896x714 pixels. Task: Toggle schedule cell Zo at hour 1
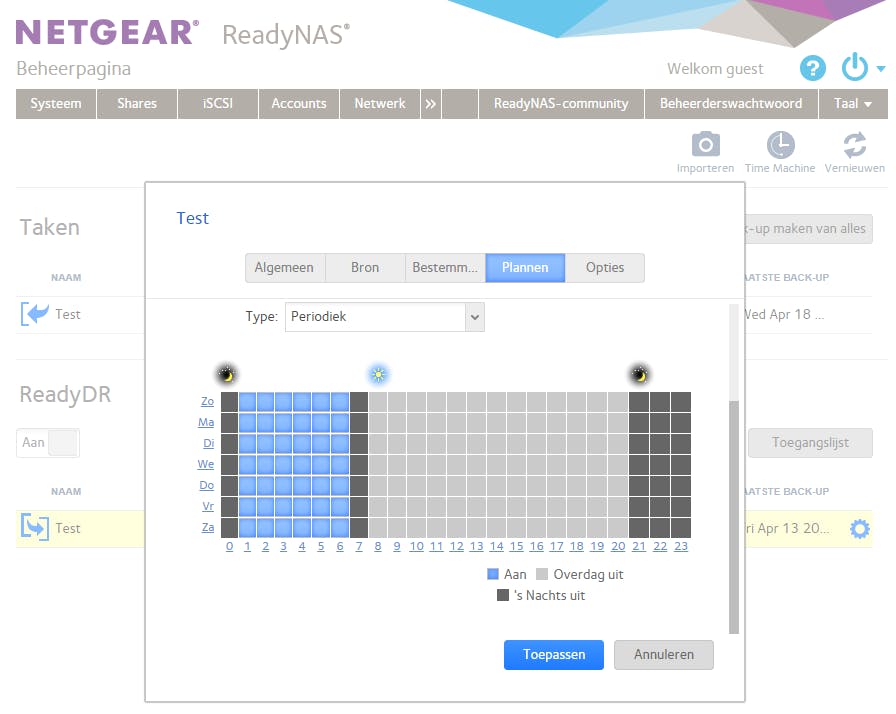click(x=247, y=402)
